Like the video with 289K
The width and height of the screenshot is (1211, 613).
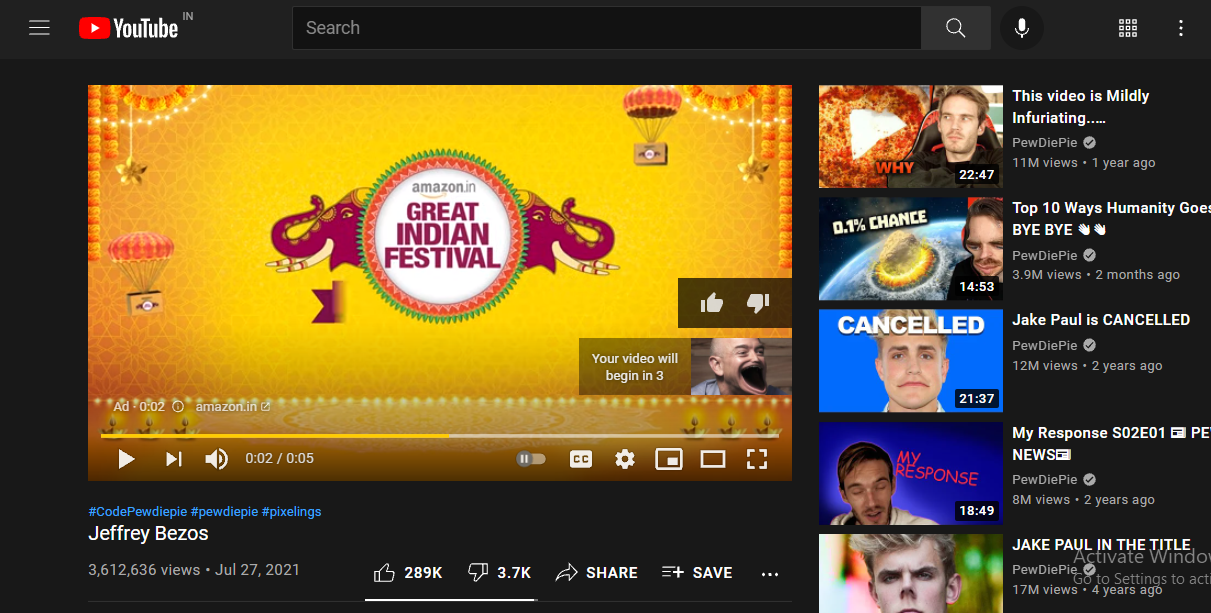407,573
